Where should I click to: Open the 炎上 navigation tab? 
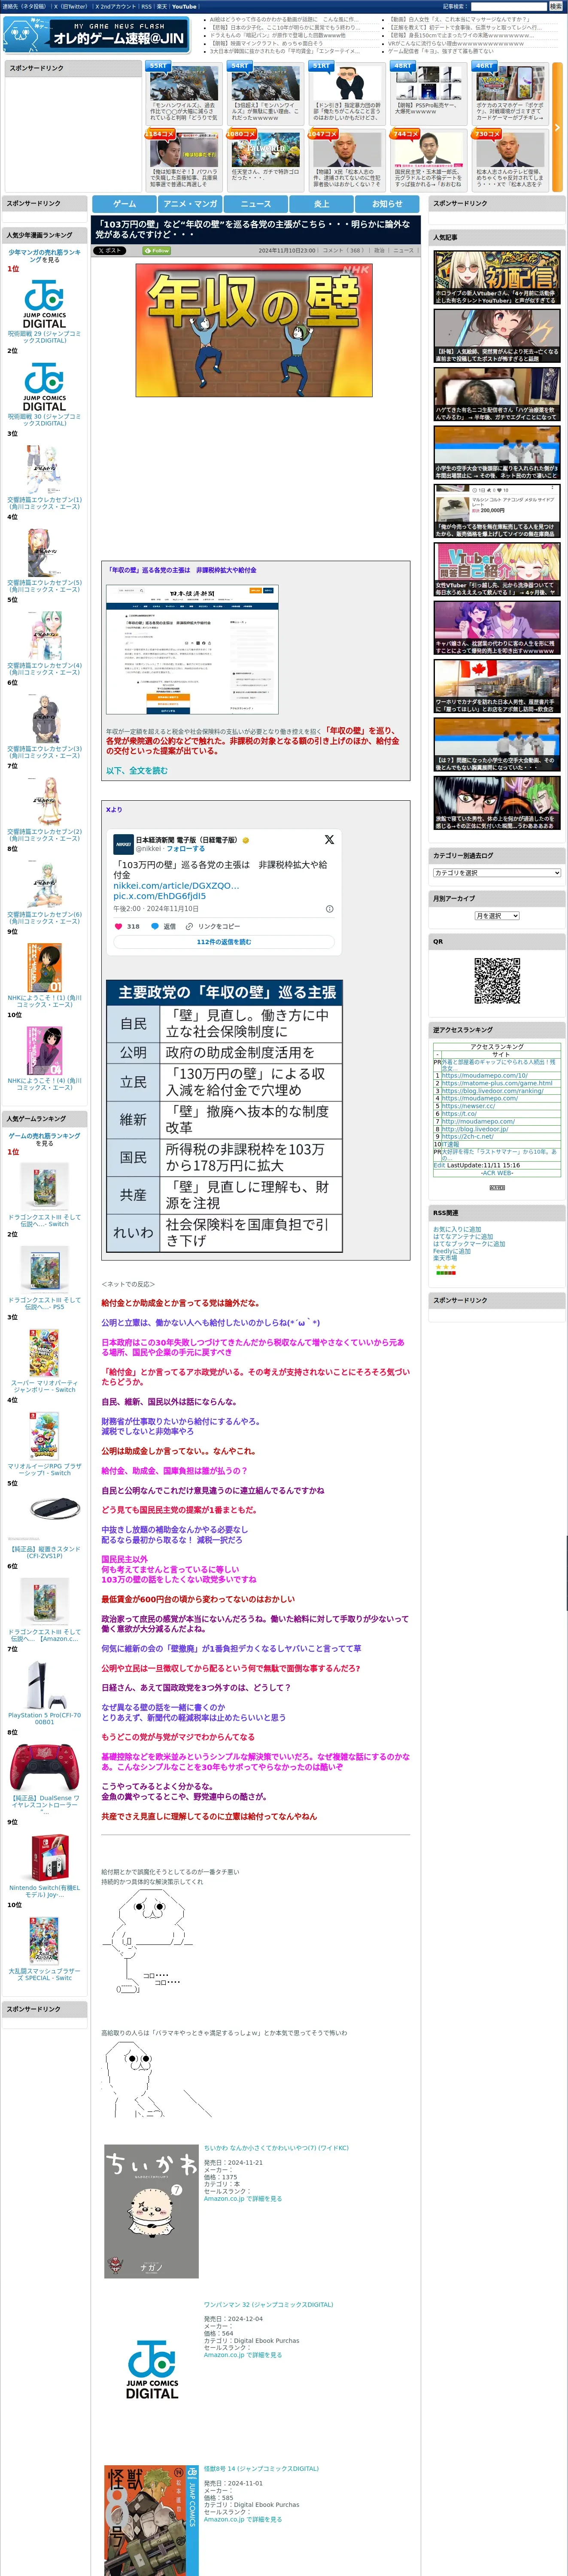(321, 204)
